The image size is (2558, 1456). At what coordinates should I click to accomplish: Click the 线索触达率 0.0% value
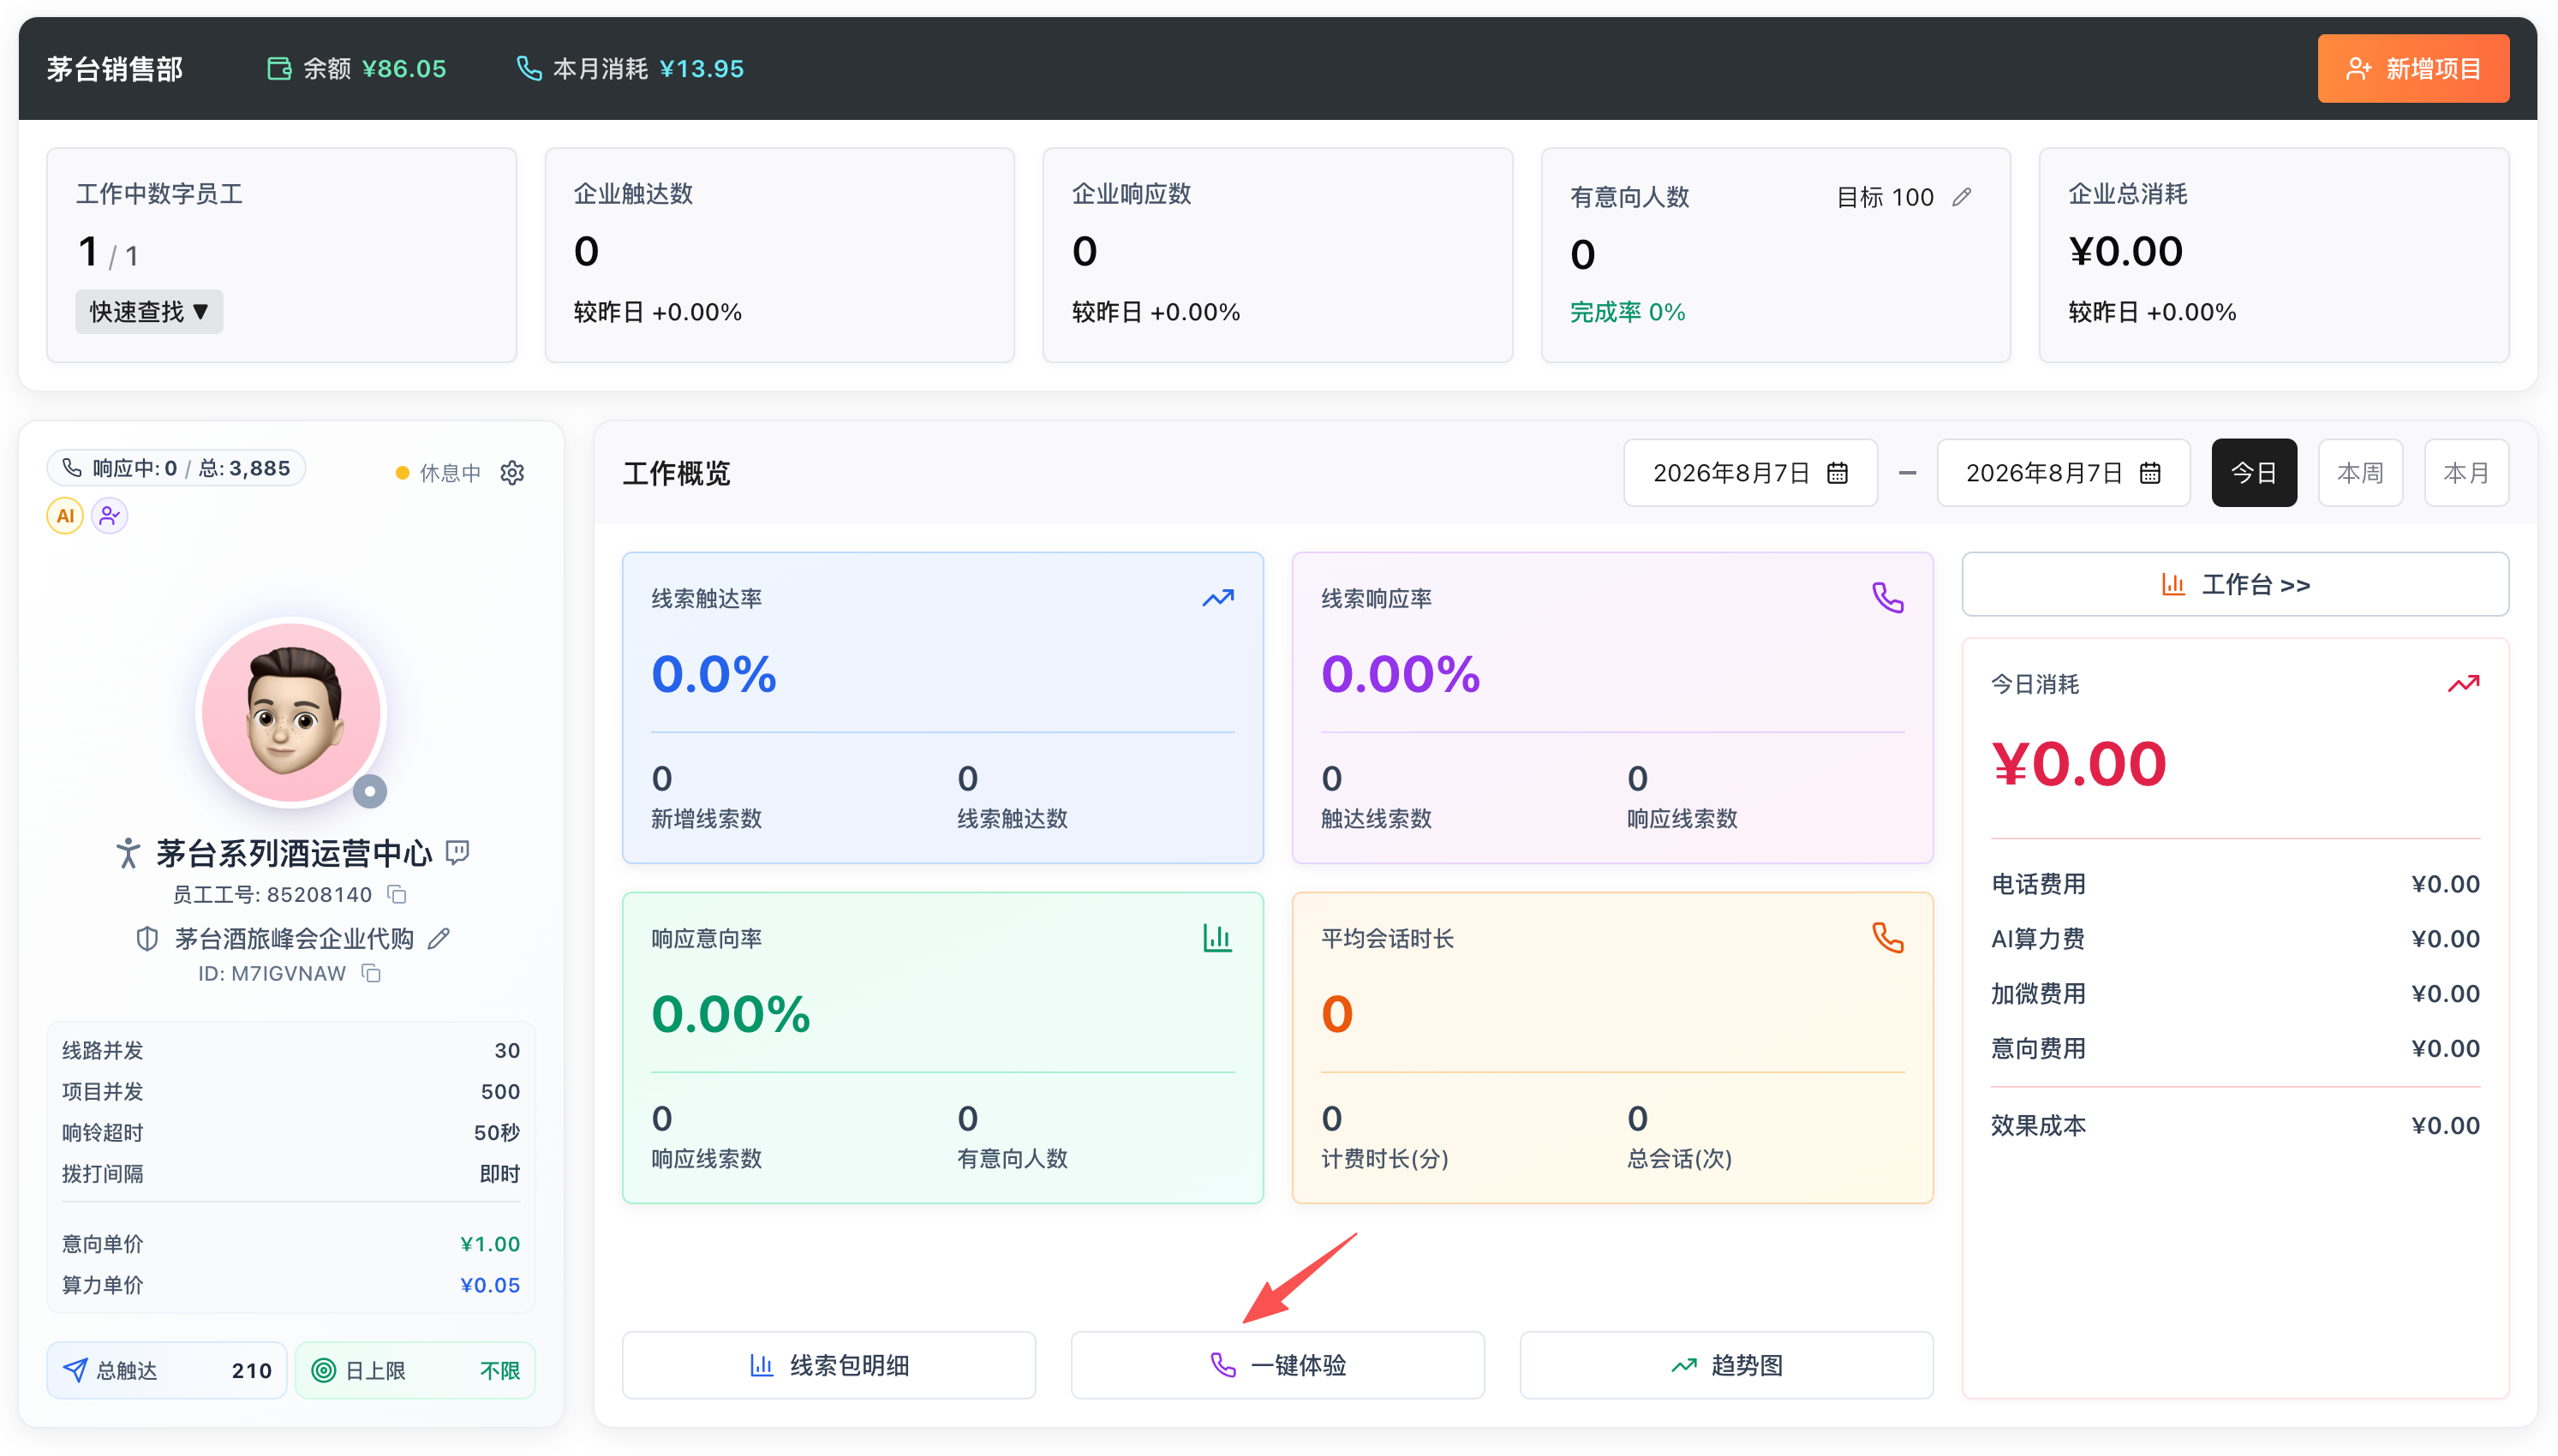point(713,674)
